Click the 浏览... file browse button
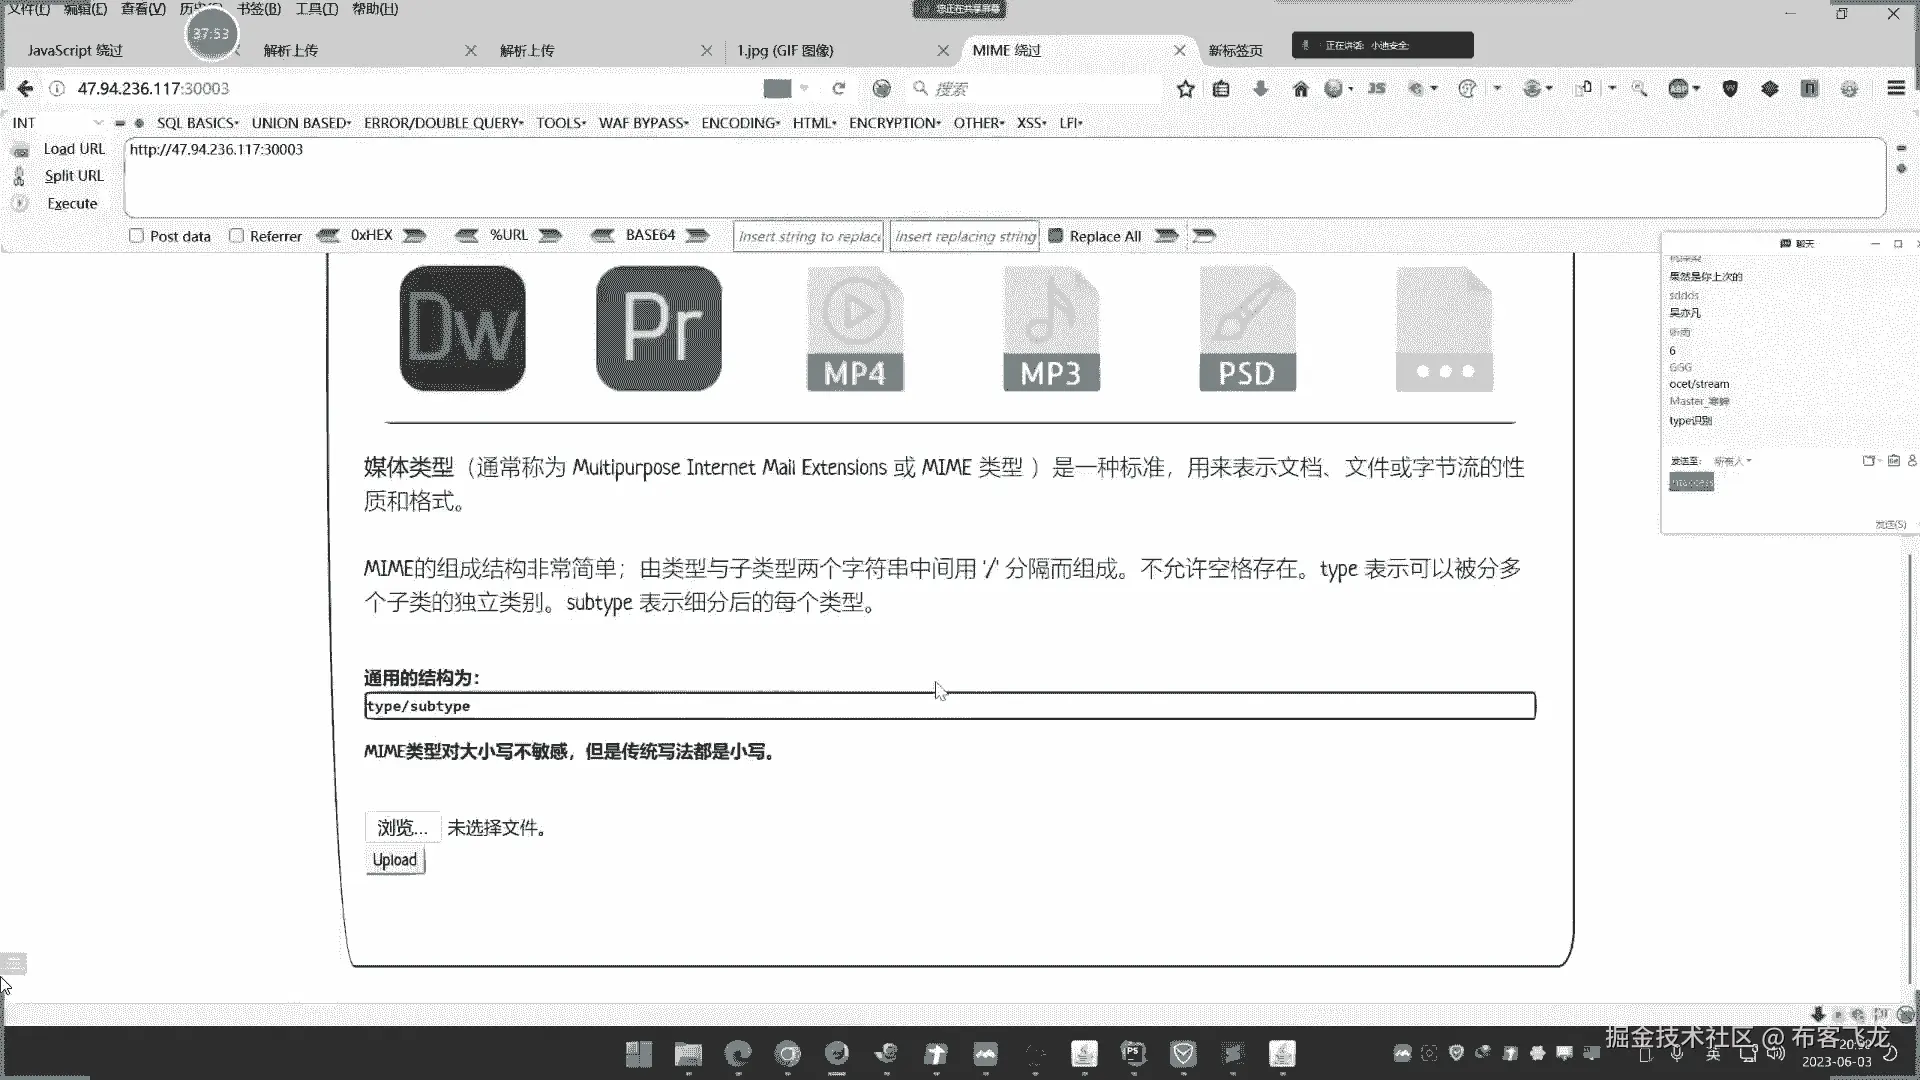This screenshot has width=1920, height=1080. tap(402, 828)
